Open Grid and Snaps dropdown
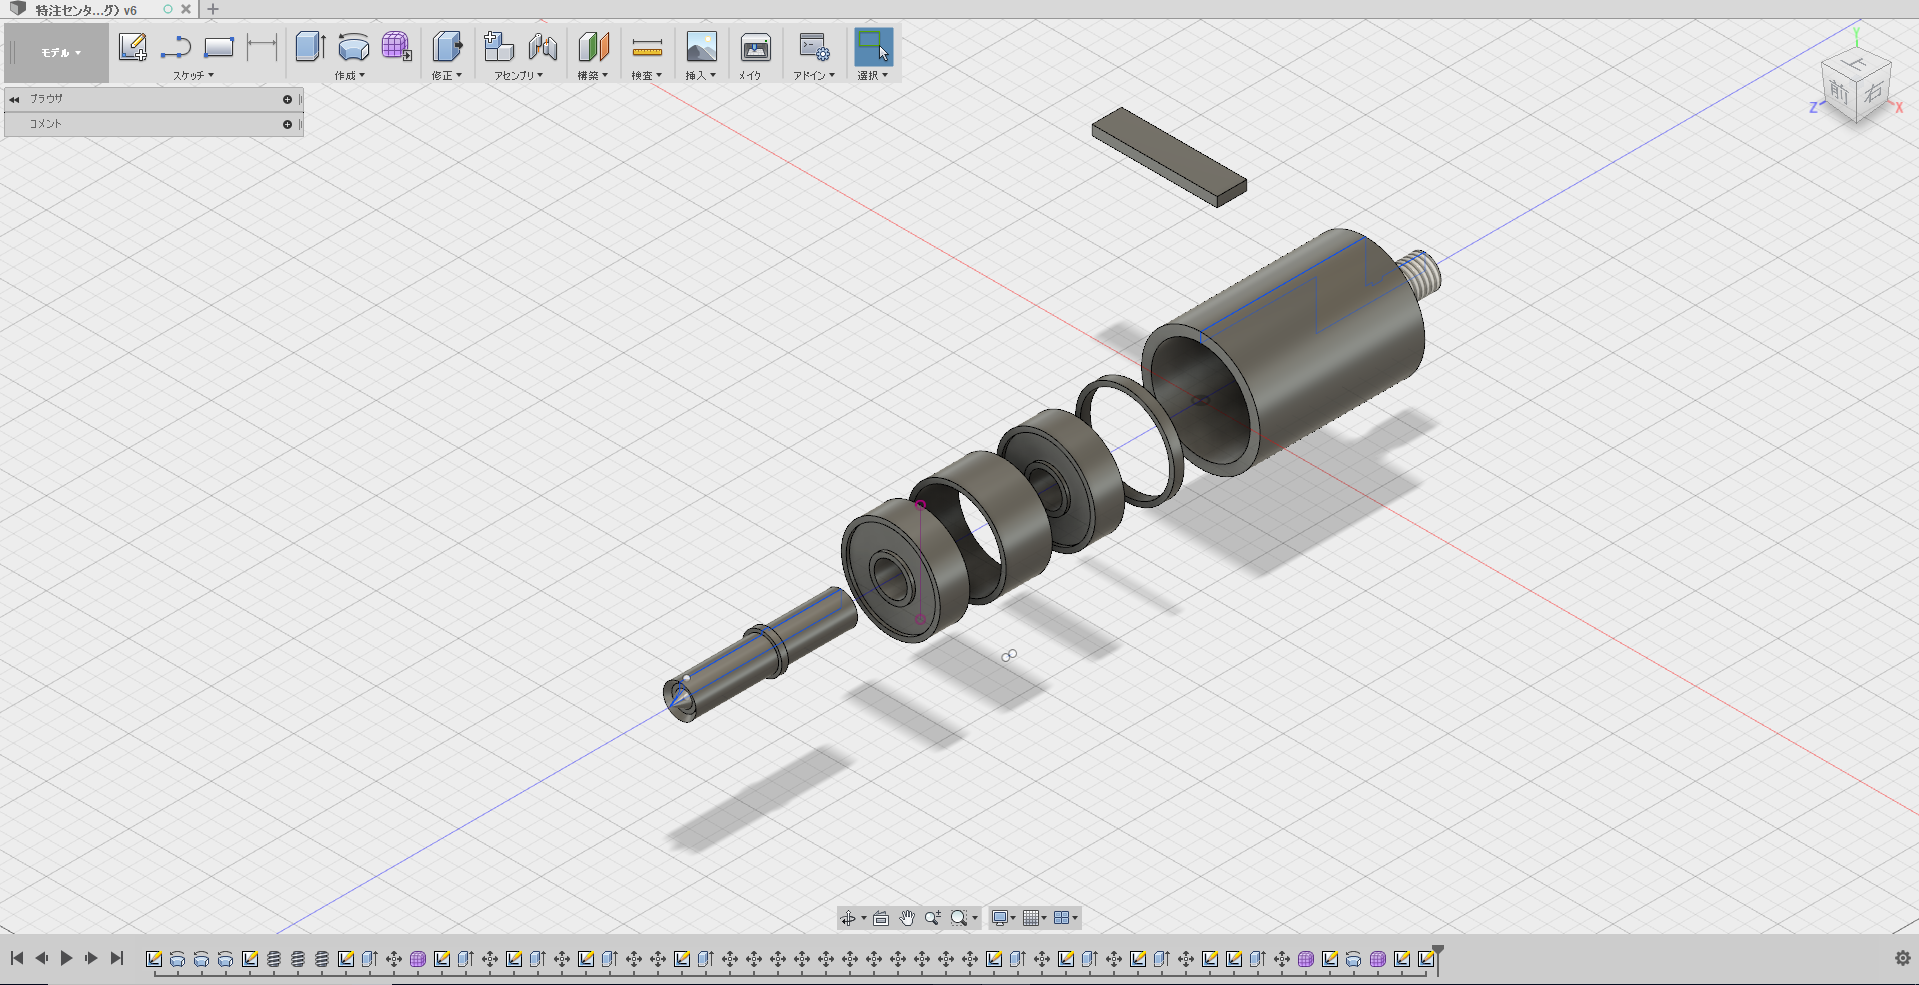 [1035, 918]
